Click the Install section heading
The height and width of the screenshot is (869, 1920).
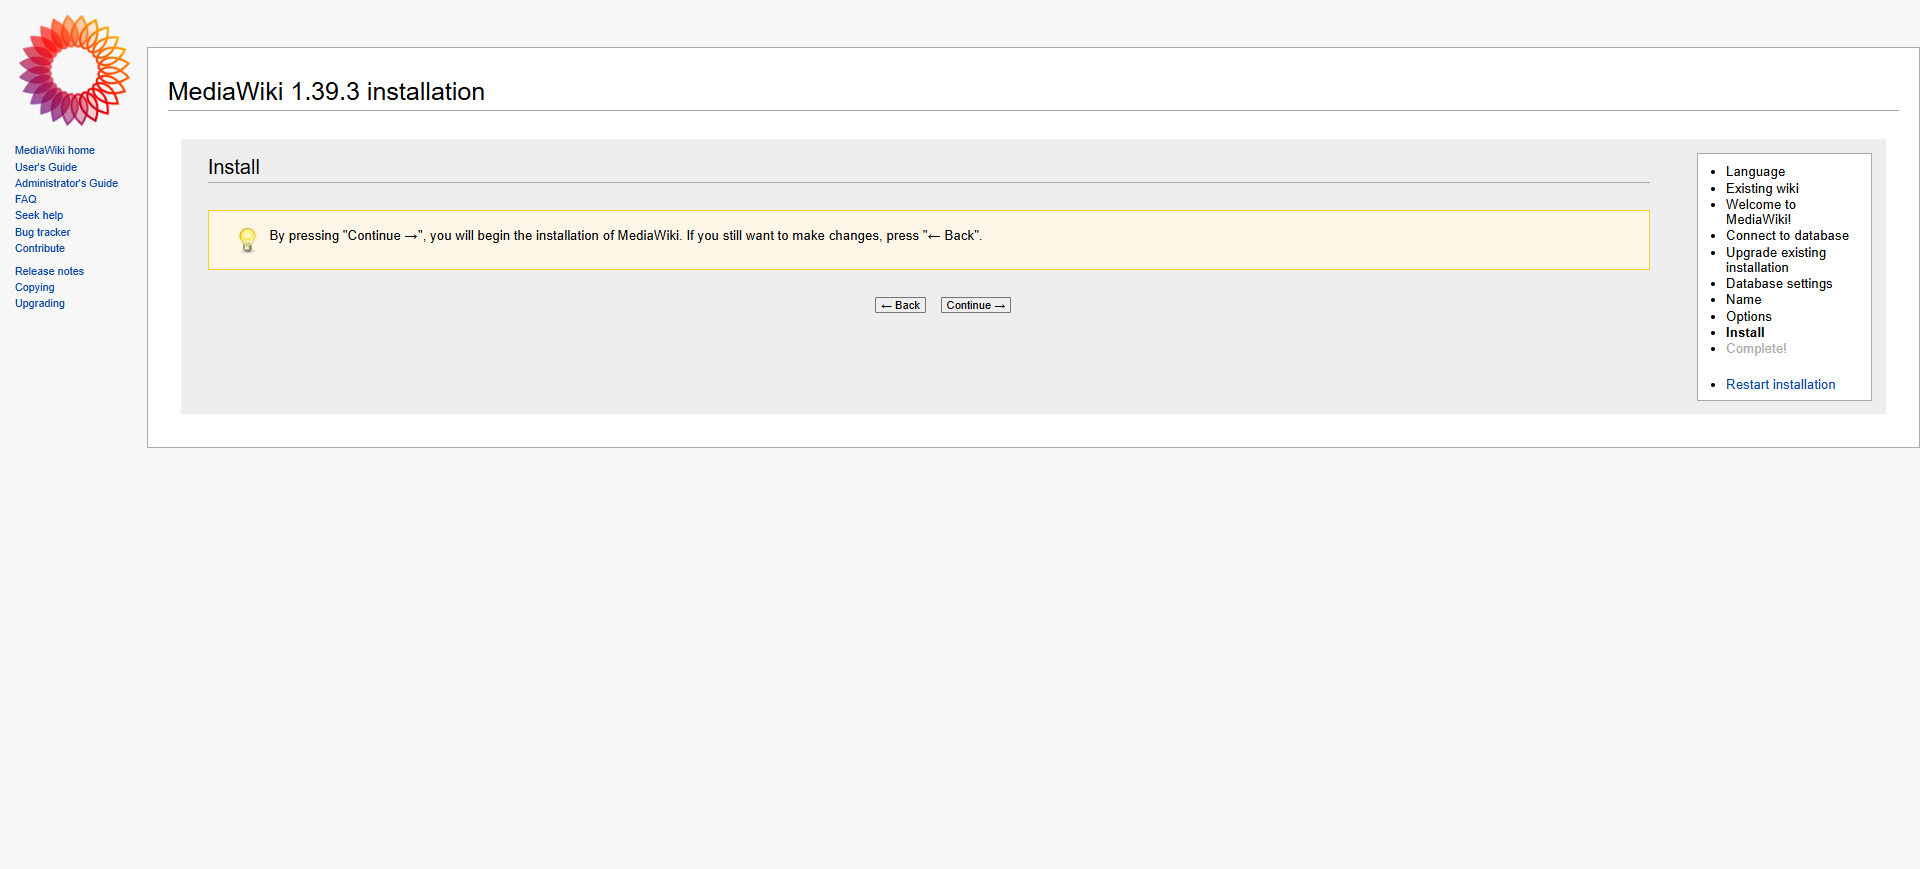[234, 167]
